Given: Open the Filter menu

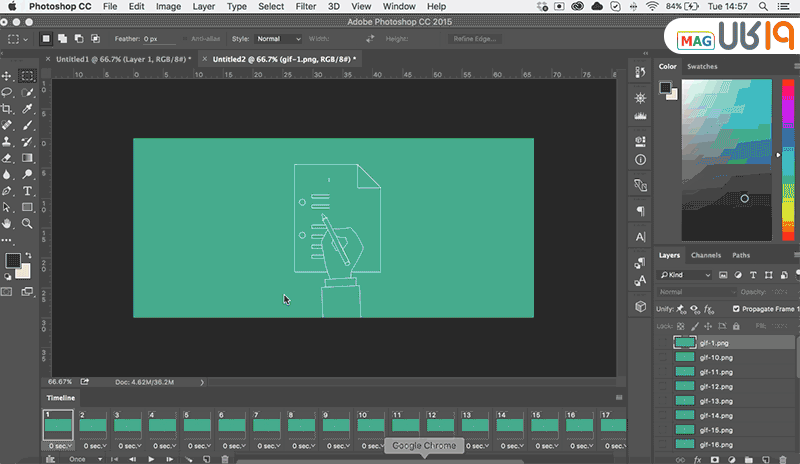Looking at the screenshot, I should pyautogui.click(x=307, y=6).
